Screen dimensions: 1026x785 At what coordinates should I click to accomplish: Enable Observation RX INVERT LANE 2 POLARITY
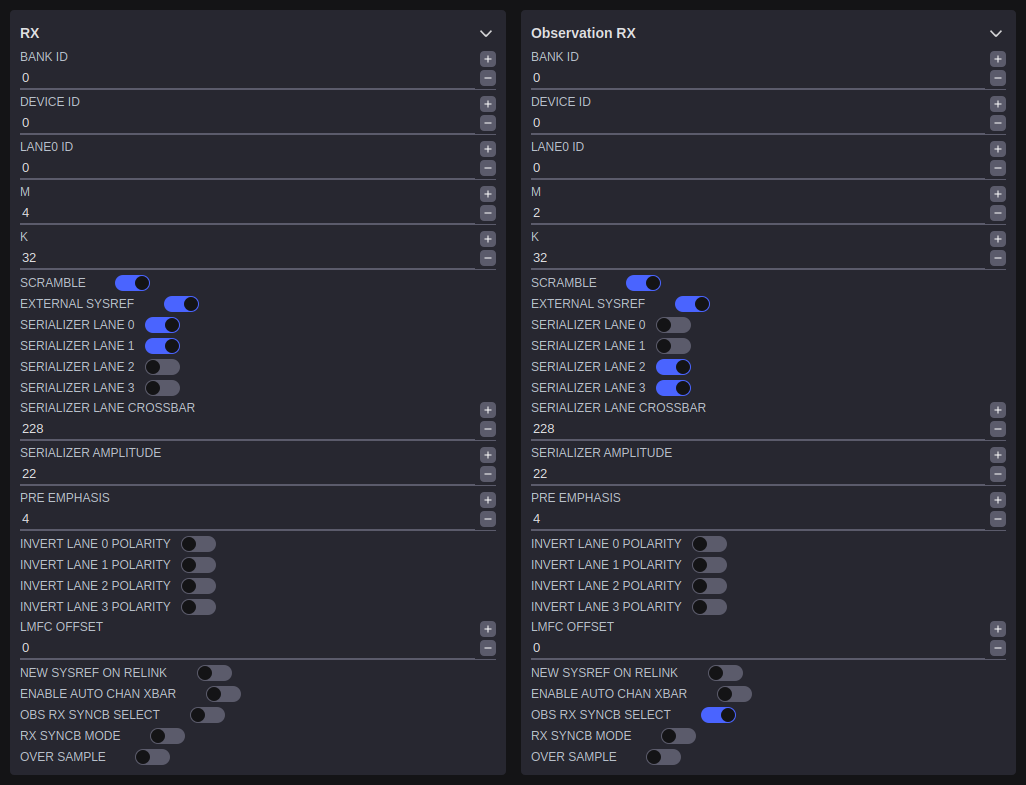[x=709, y=586]
